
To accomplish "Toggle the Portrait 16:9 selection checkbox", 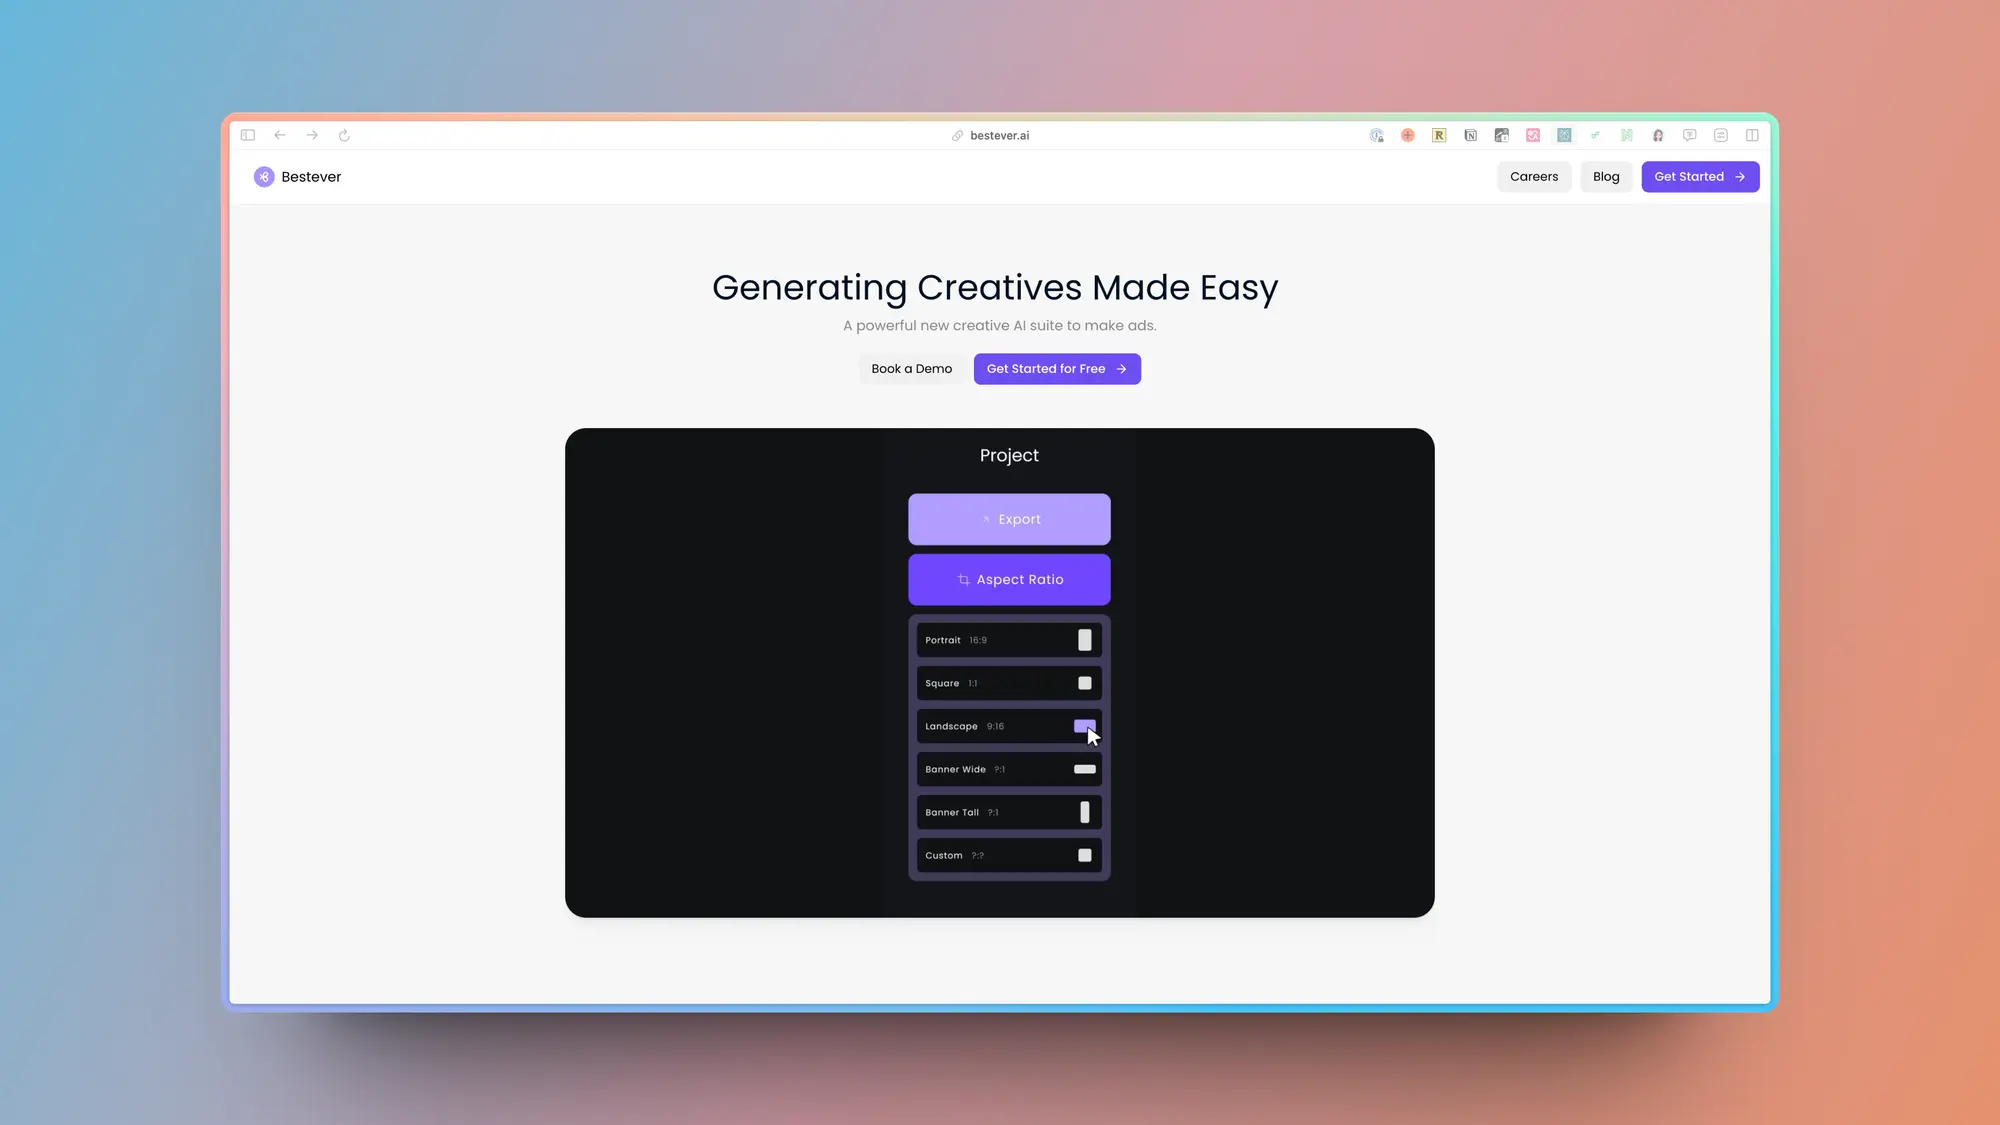I will pyautogui.click(x=1085, y=640).
